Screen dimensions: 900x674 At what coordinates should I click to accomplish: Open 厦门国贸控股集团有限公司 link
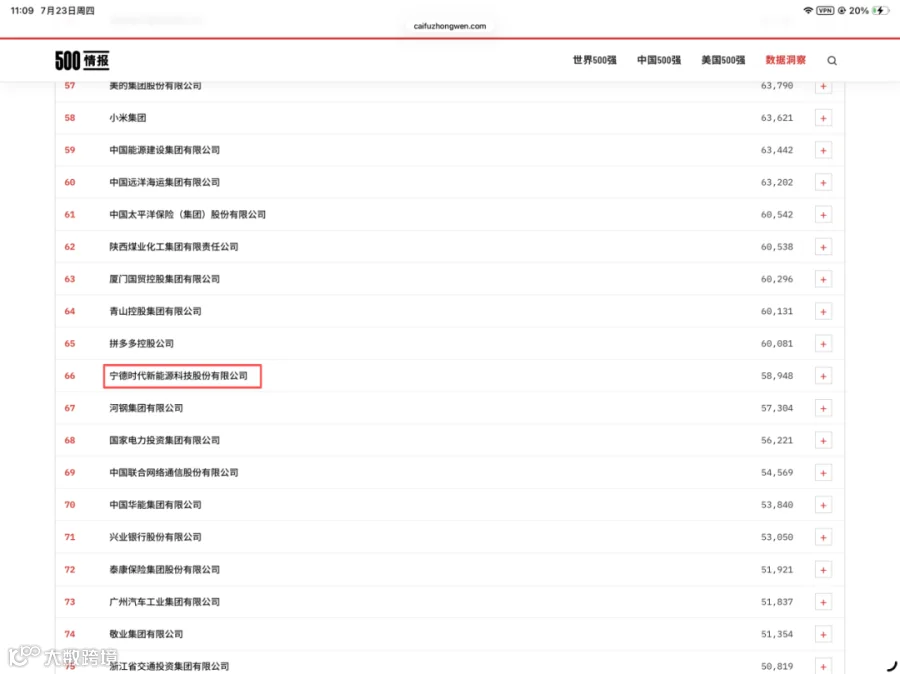click(x=164, y=278)
